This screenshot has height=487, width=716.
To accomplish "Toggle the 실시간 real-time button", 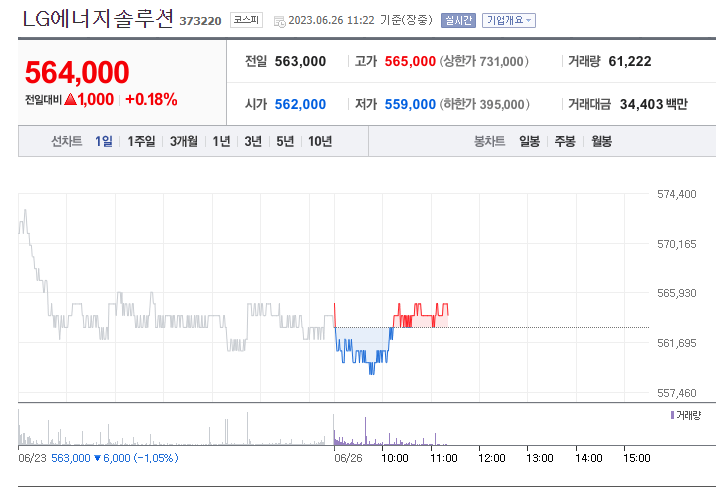I will coord(458,21).
